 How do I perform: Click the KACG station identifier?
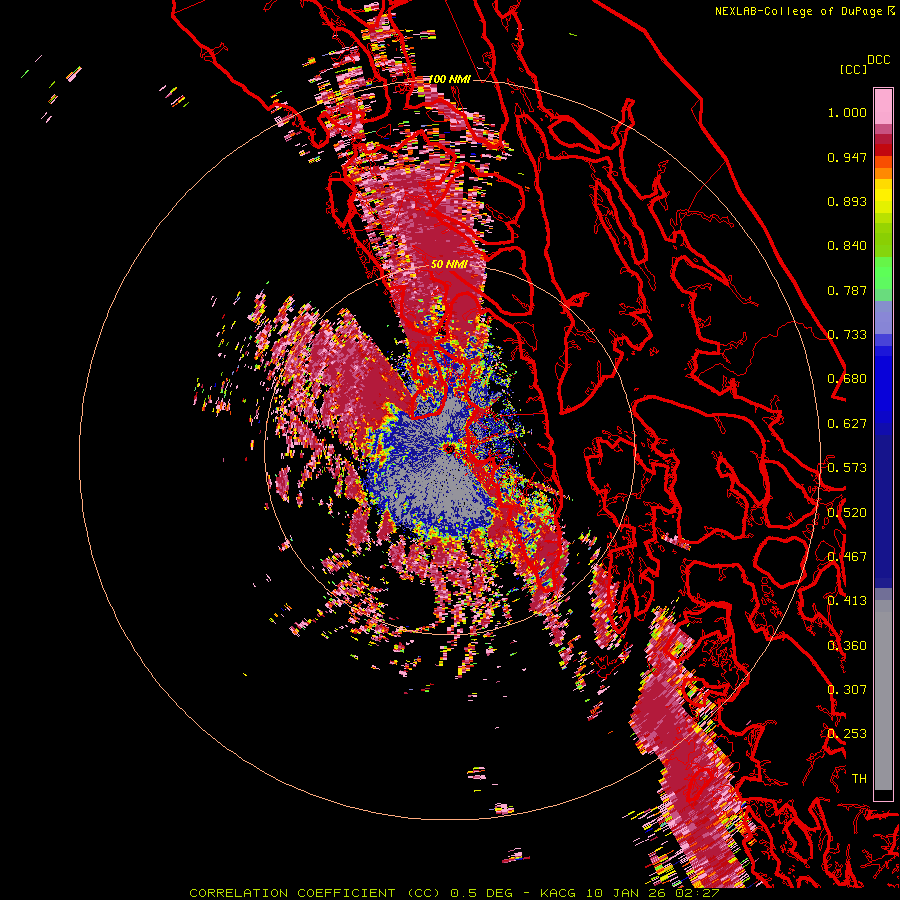(x=558, y=893)
